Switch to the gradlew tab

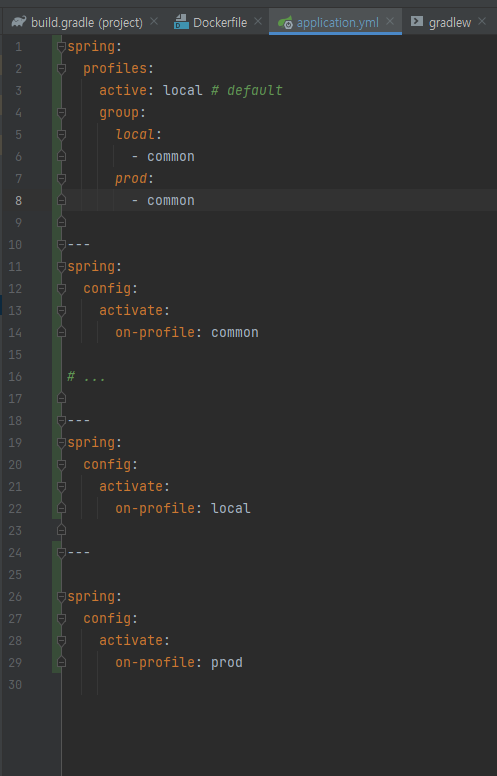449,22
